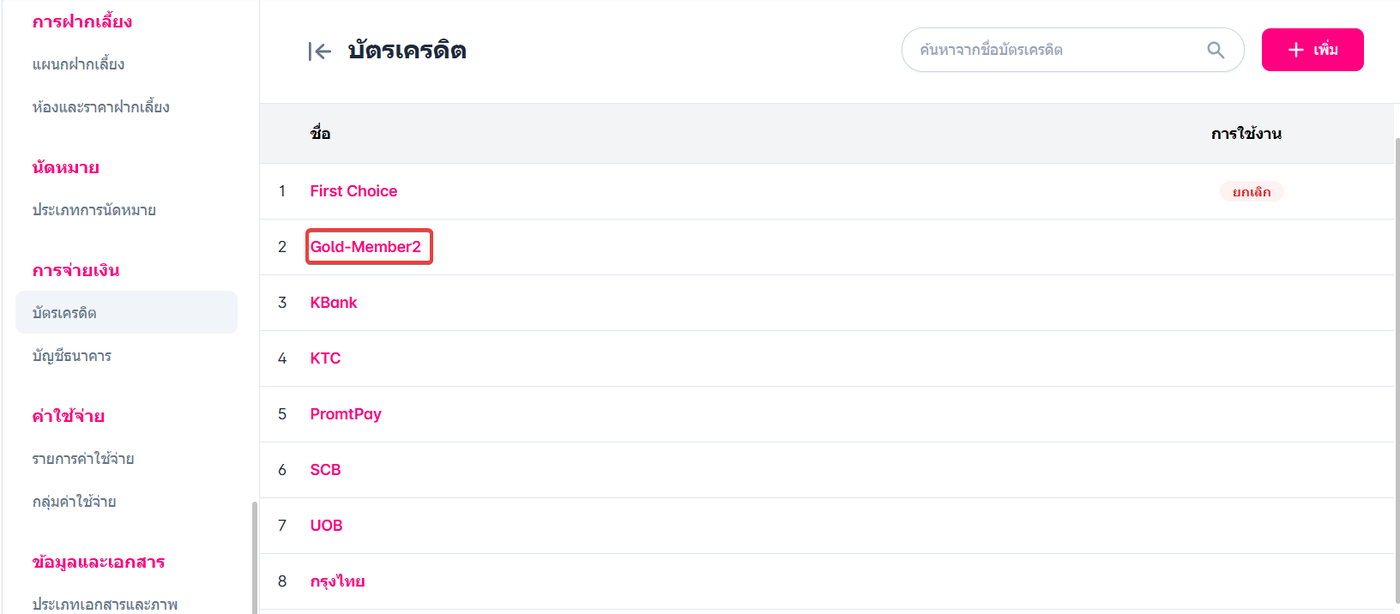This screenshot has height=614, width=1400.
Task: Select ประเภทการนัดหมาย in sidebar
Action: [x=94, y=210]
